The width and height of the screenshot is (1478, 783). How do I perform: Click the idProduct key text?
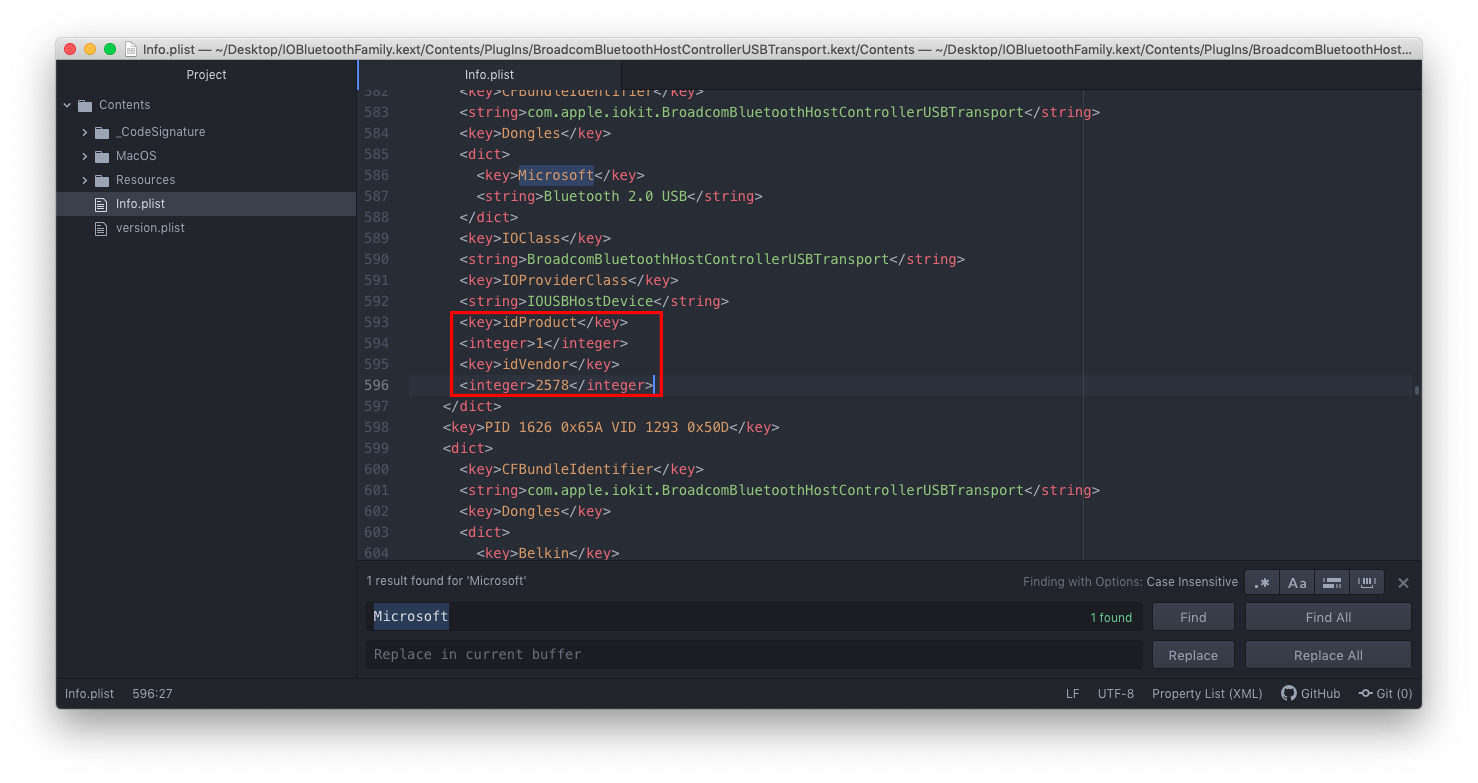[539, 322]
